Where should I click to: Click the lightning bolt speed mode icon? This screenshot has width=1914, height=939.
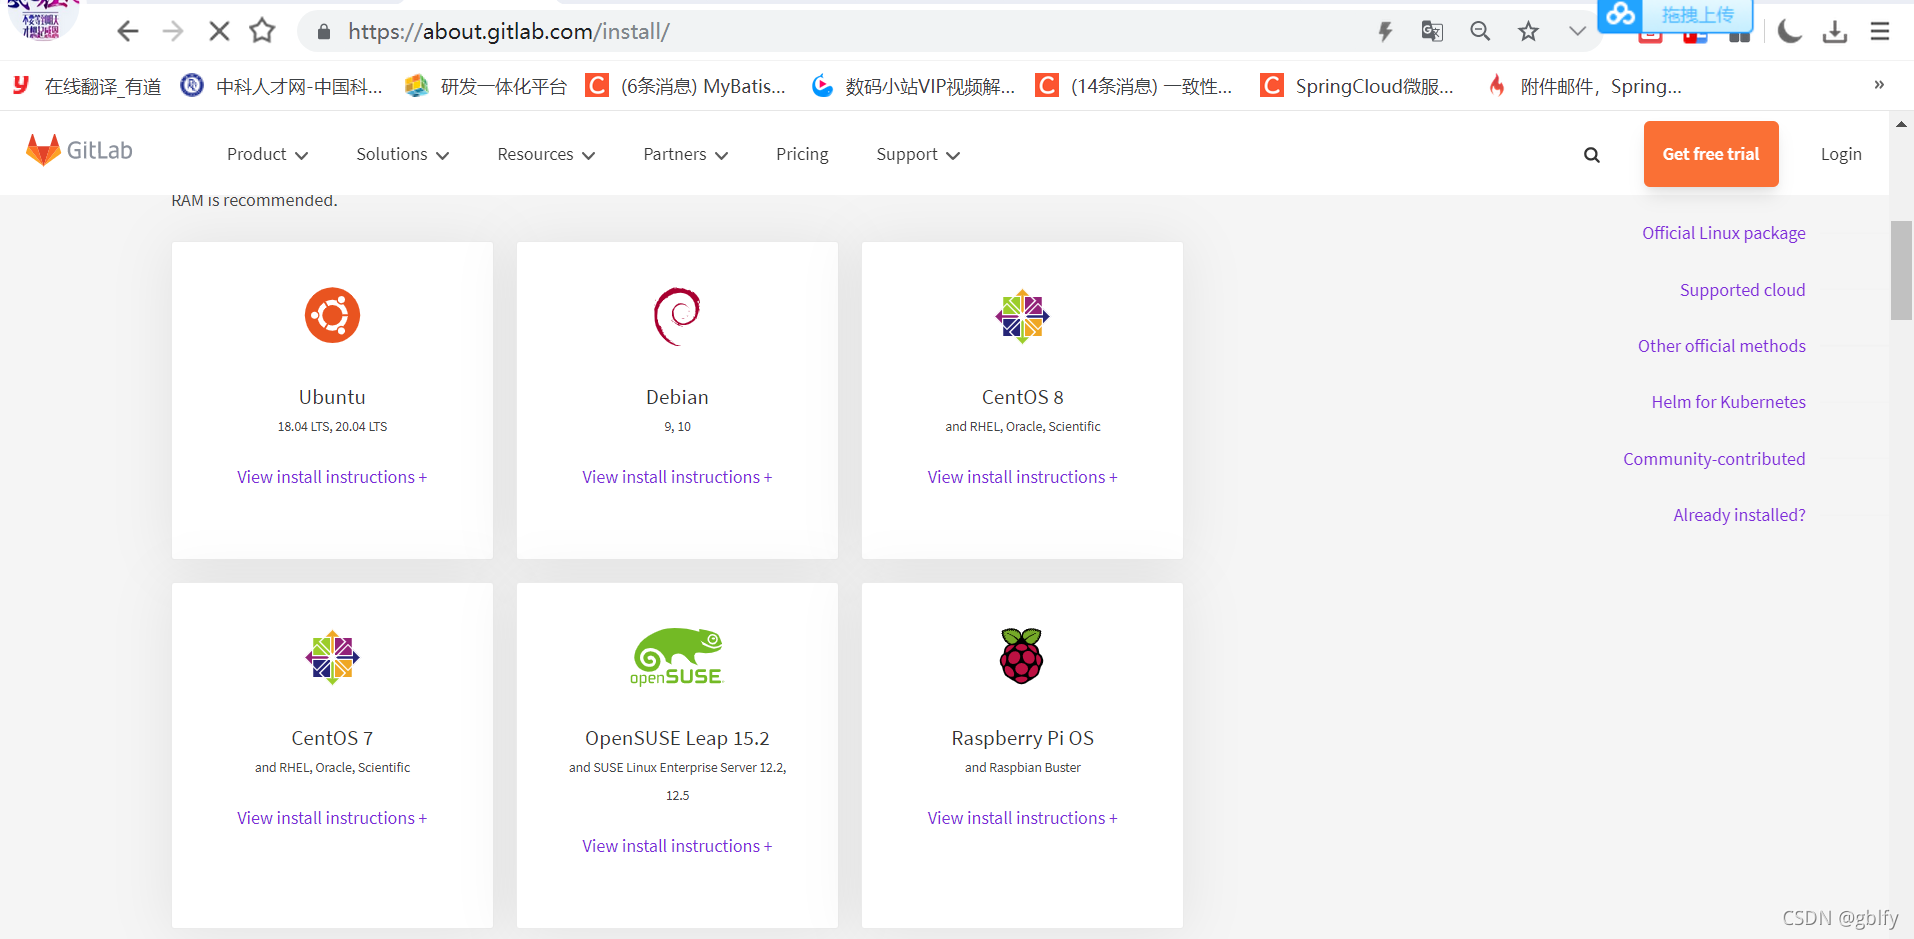point(1385,31)
